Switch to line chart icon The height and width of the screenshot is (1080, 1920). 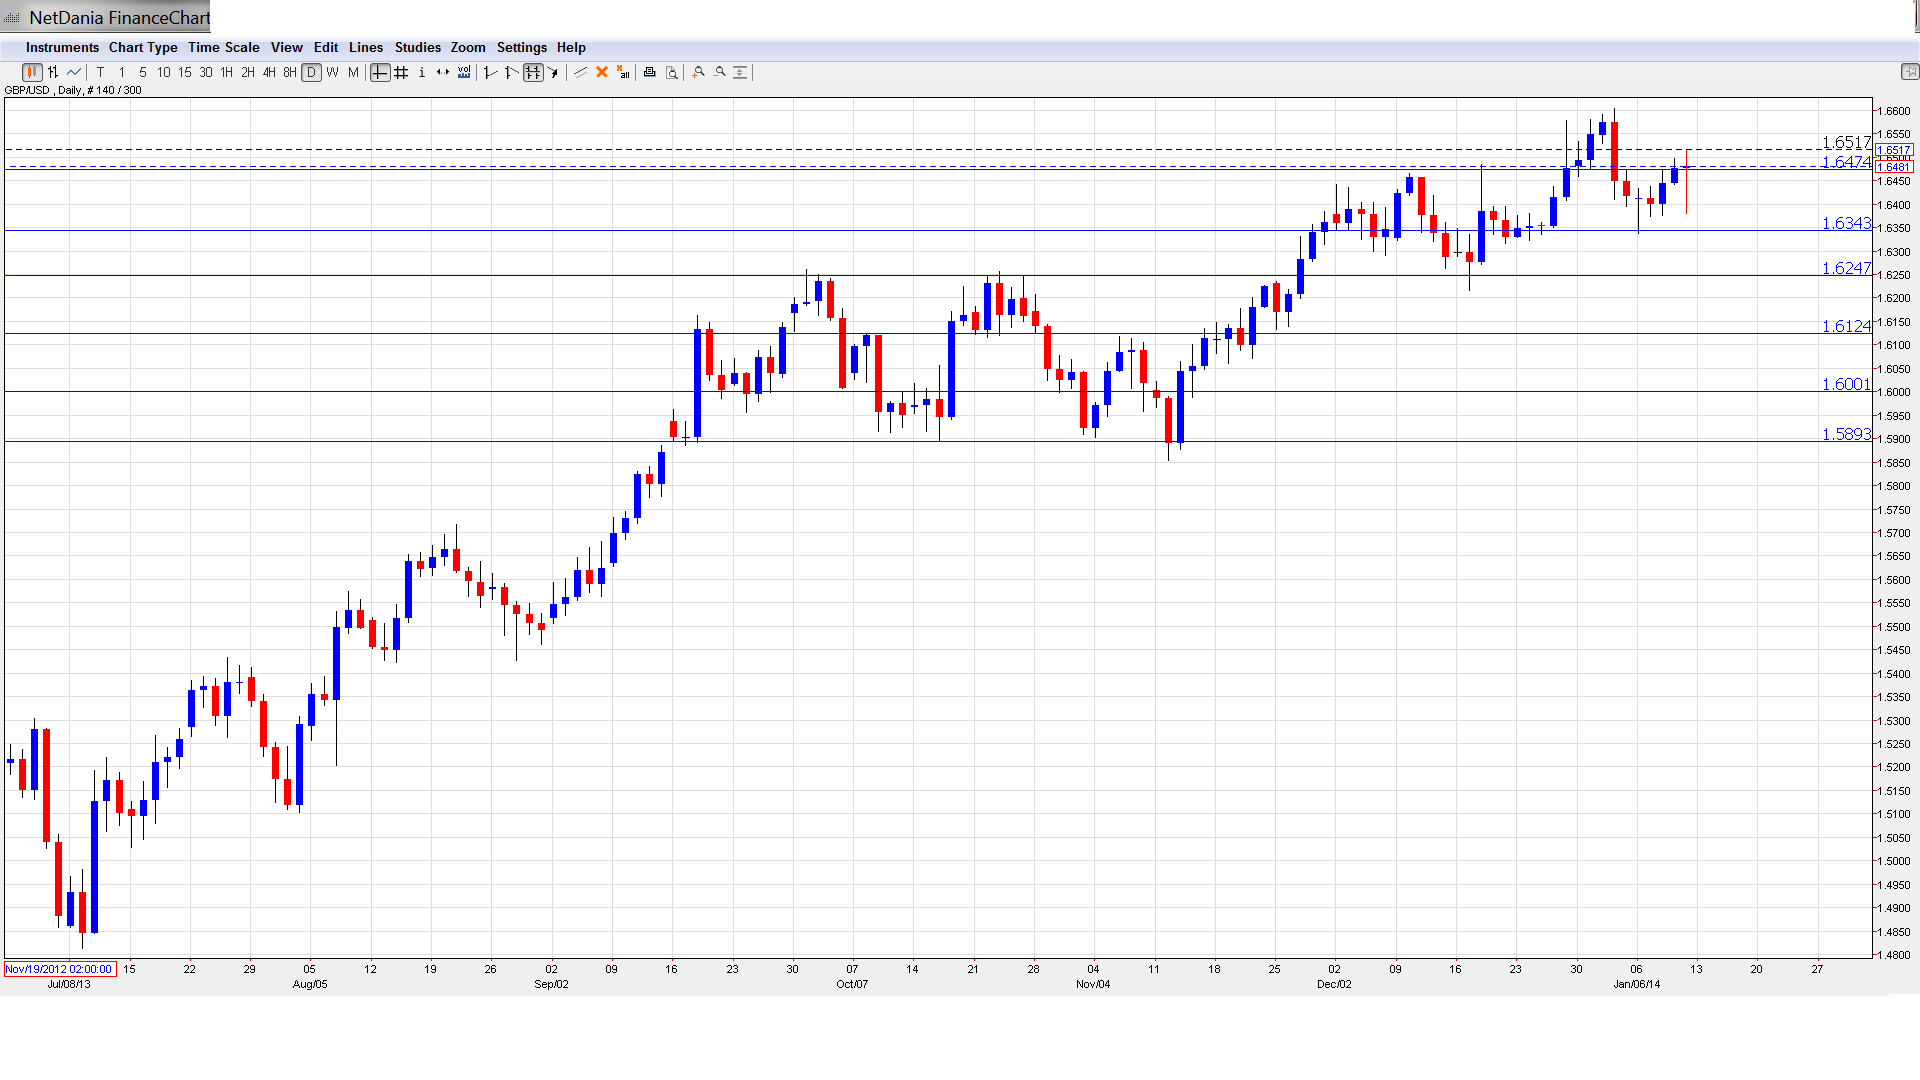(74, 72)
